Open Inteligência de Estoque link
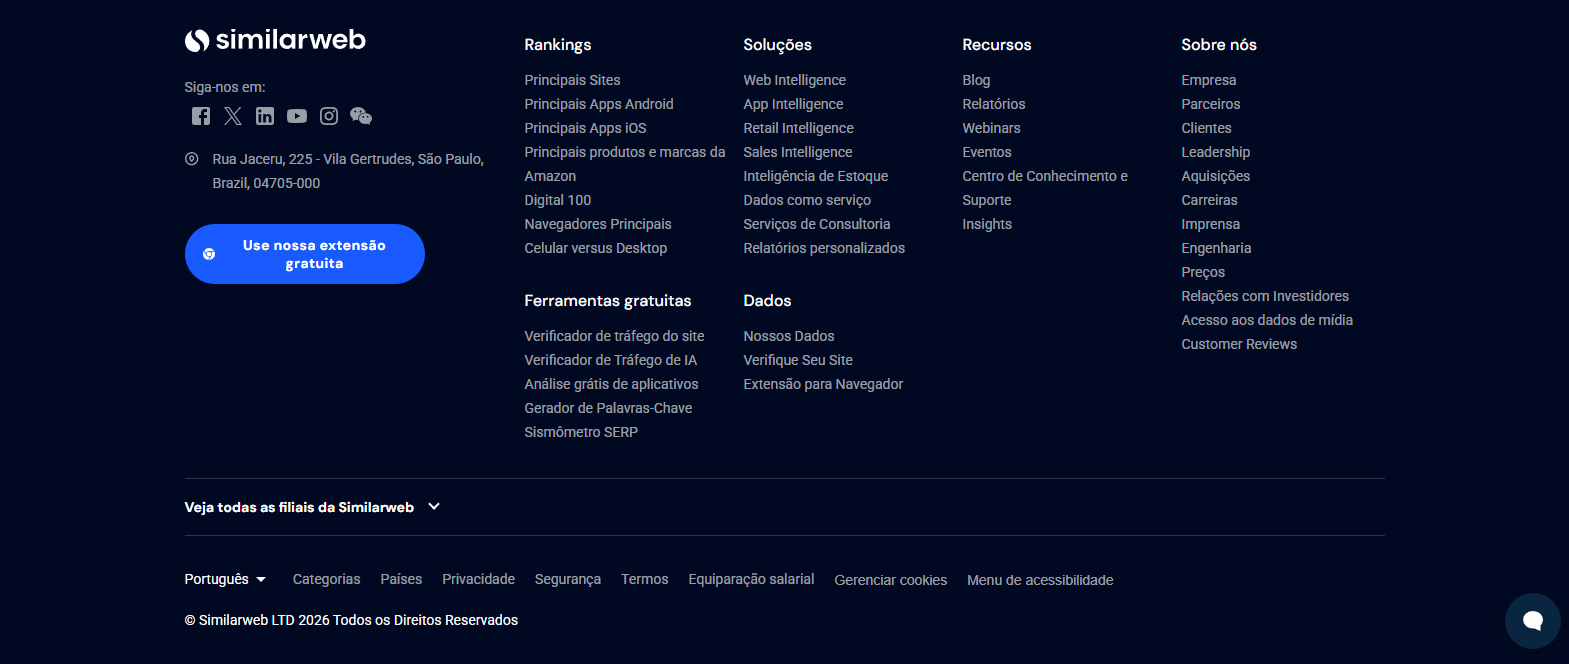1569x664 pixels. [816, 176]
